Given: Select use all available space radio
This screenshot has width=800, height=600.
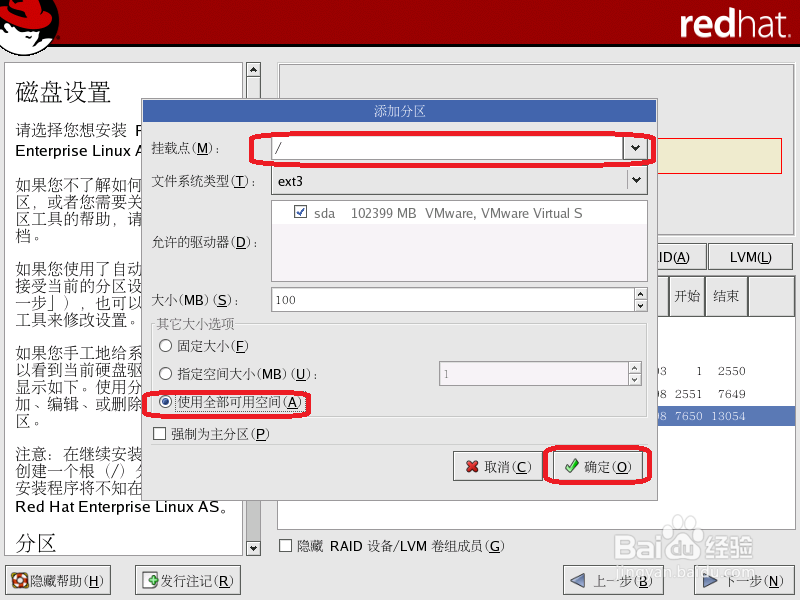Looking at the screenshot, I should tap(165, 402).
